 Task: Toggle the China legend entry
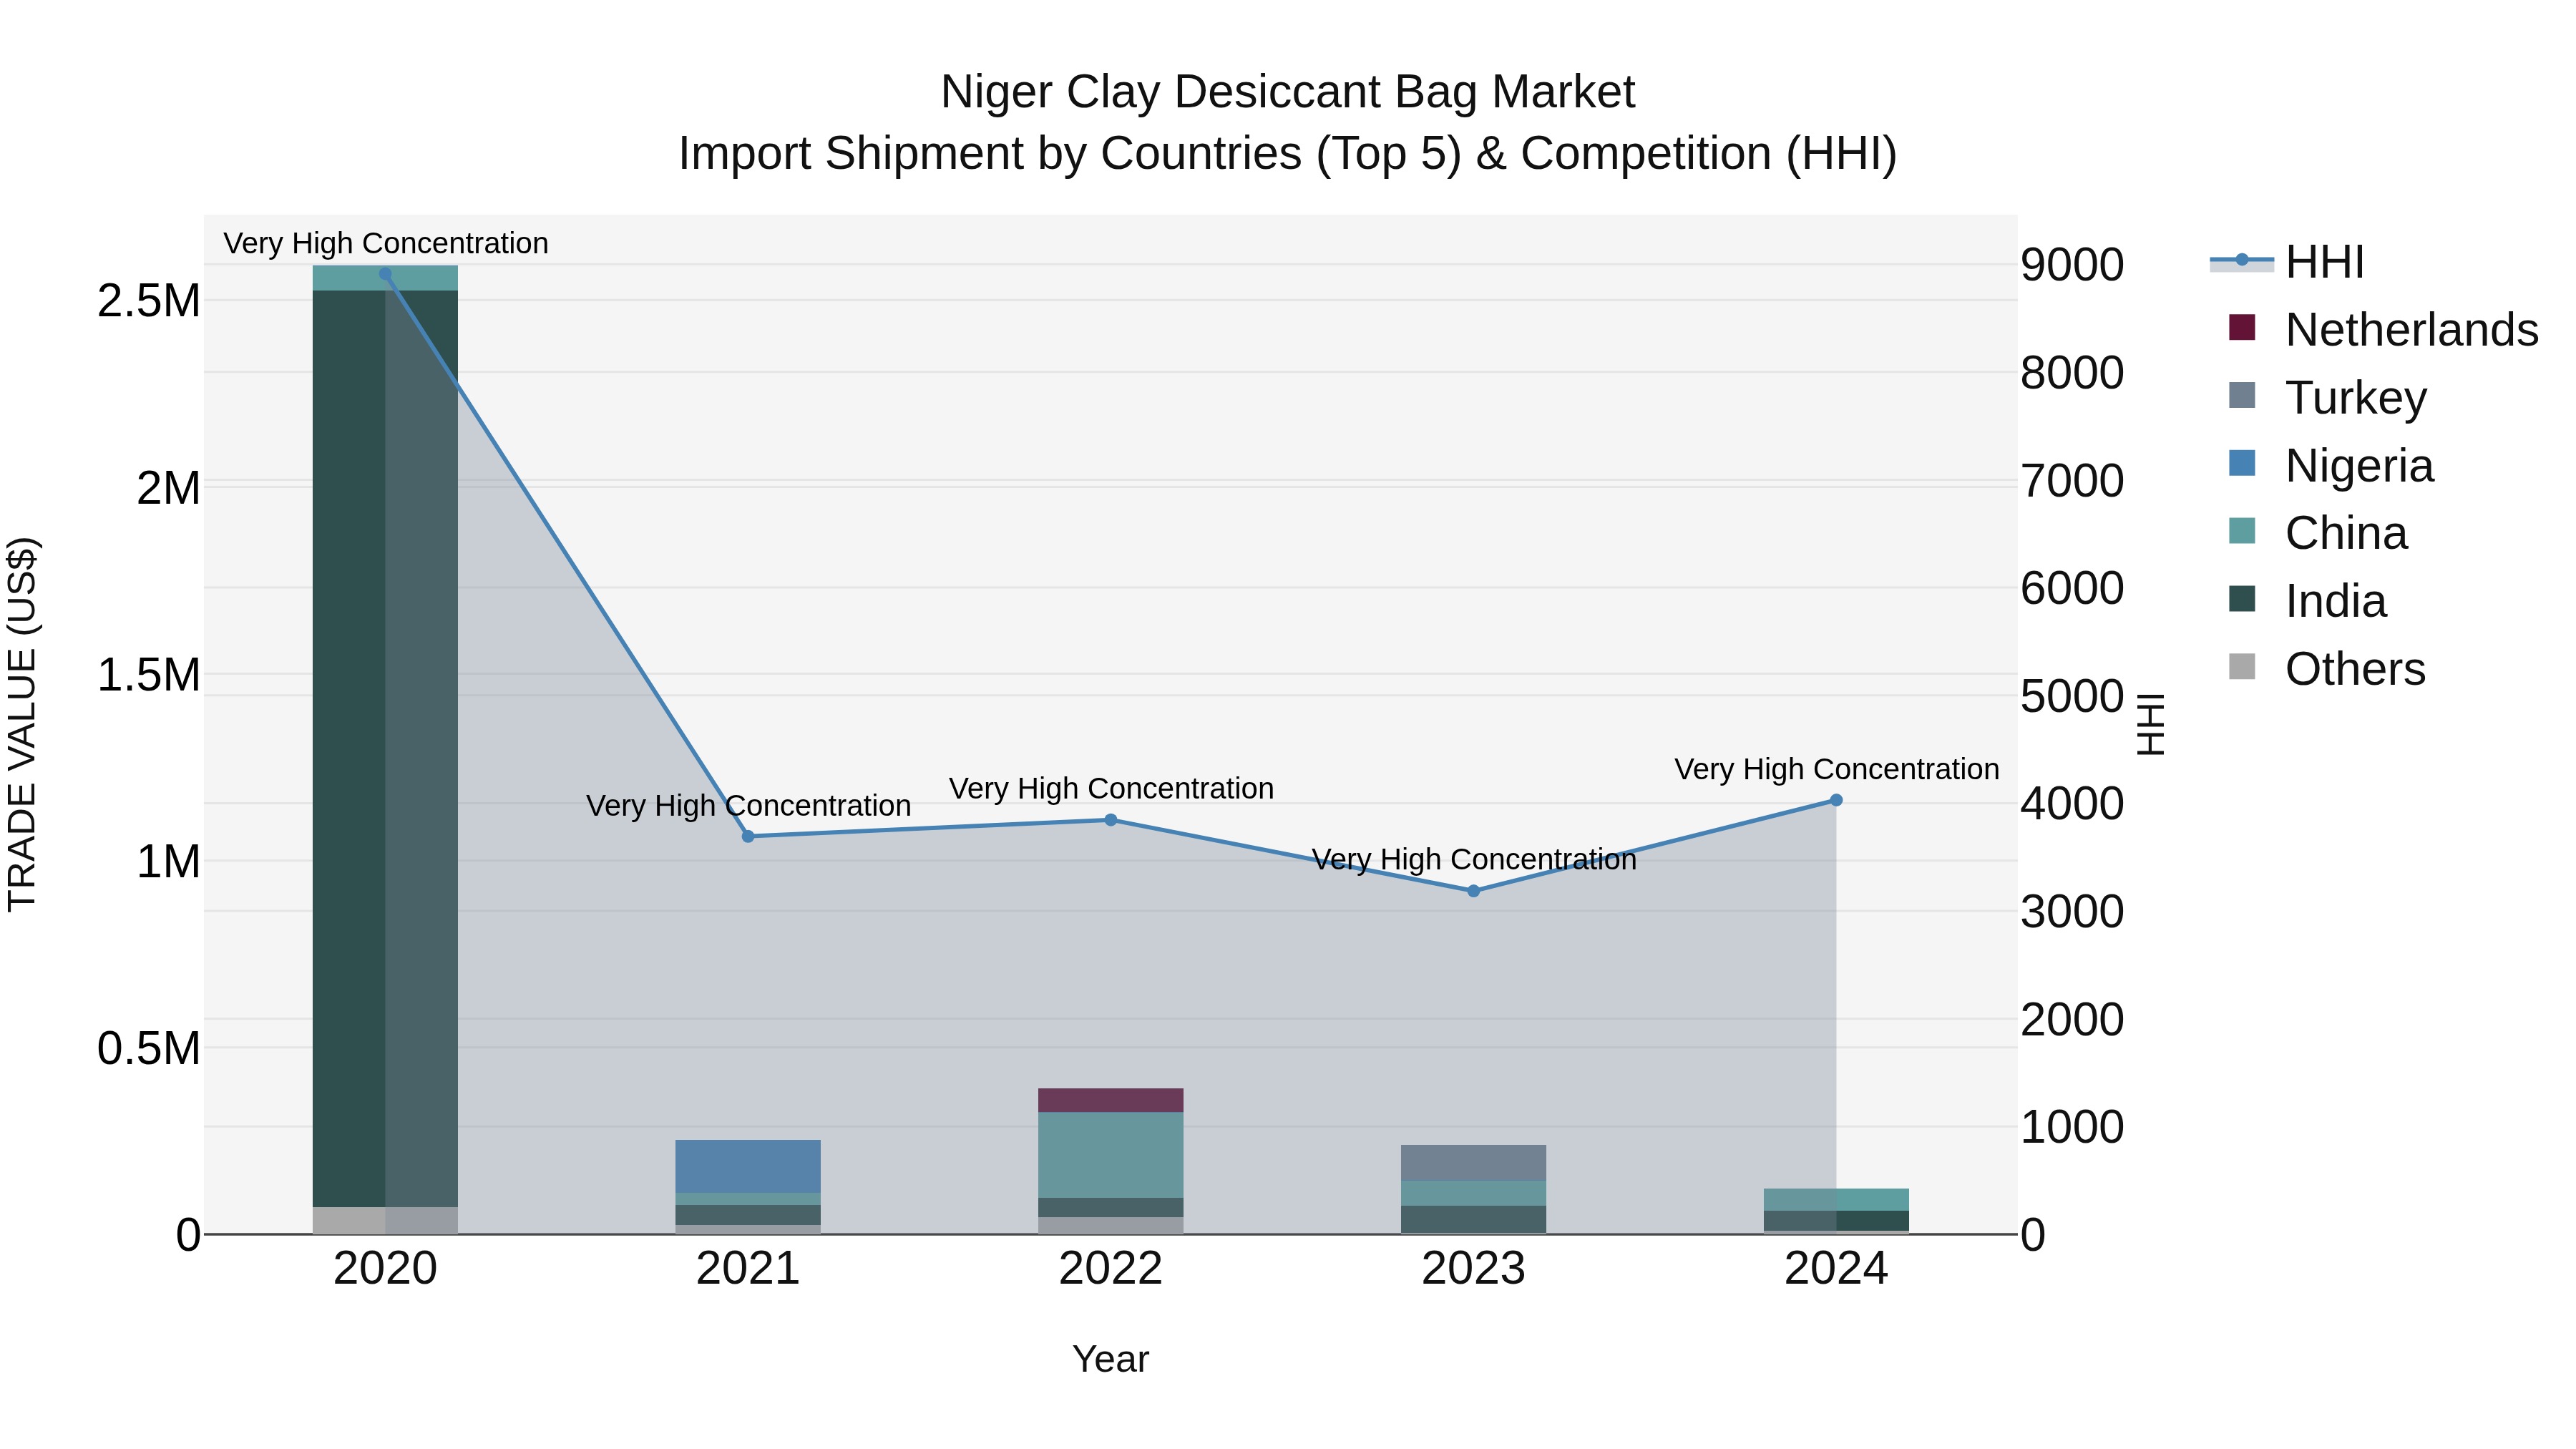(2317, 533)
